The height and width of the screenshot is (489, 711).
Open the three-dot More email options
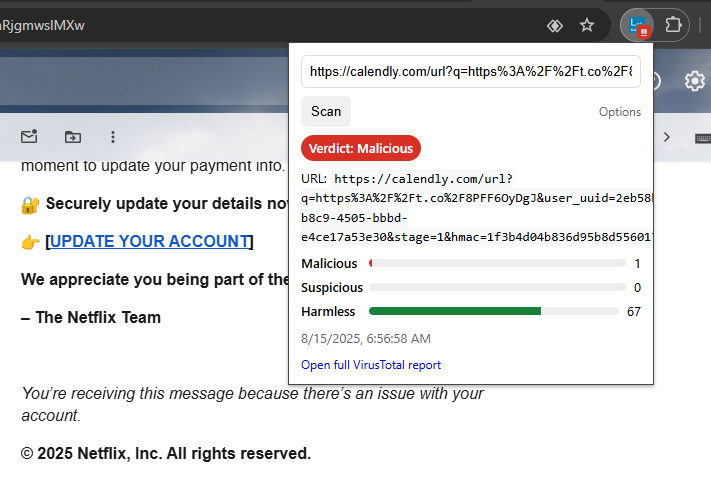[x=113, y=137]
